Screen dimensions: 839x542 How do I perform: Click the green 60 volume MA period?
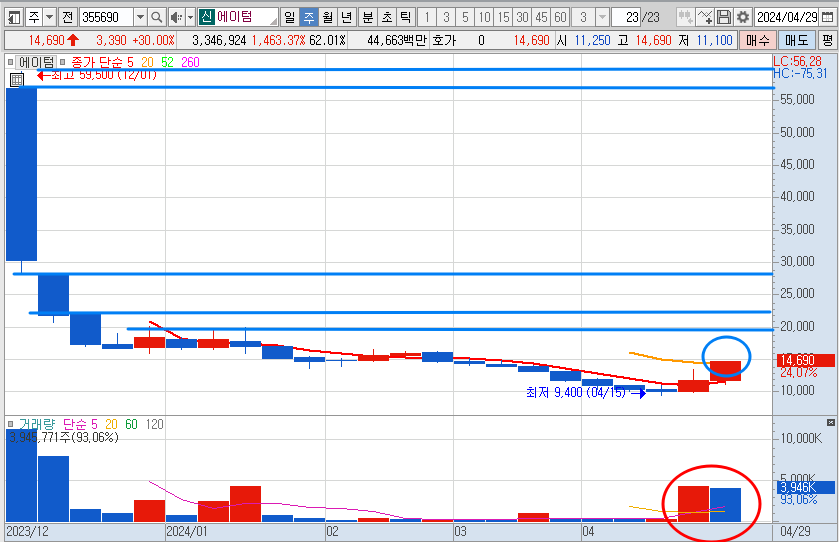(131, 424)
